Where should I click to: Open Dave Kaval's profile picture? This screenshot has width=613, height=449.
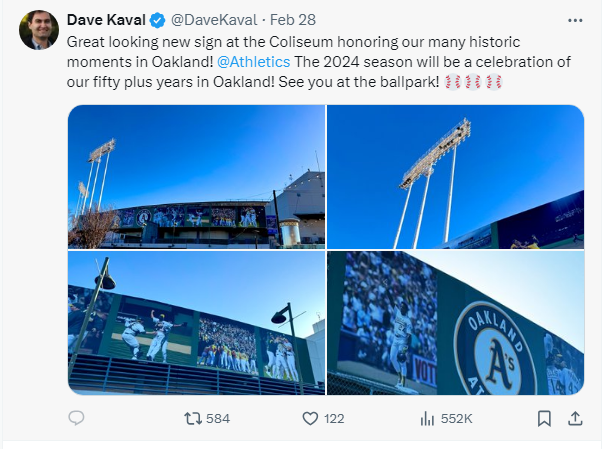pos(38,30)
